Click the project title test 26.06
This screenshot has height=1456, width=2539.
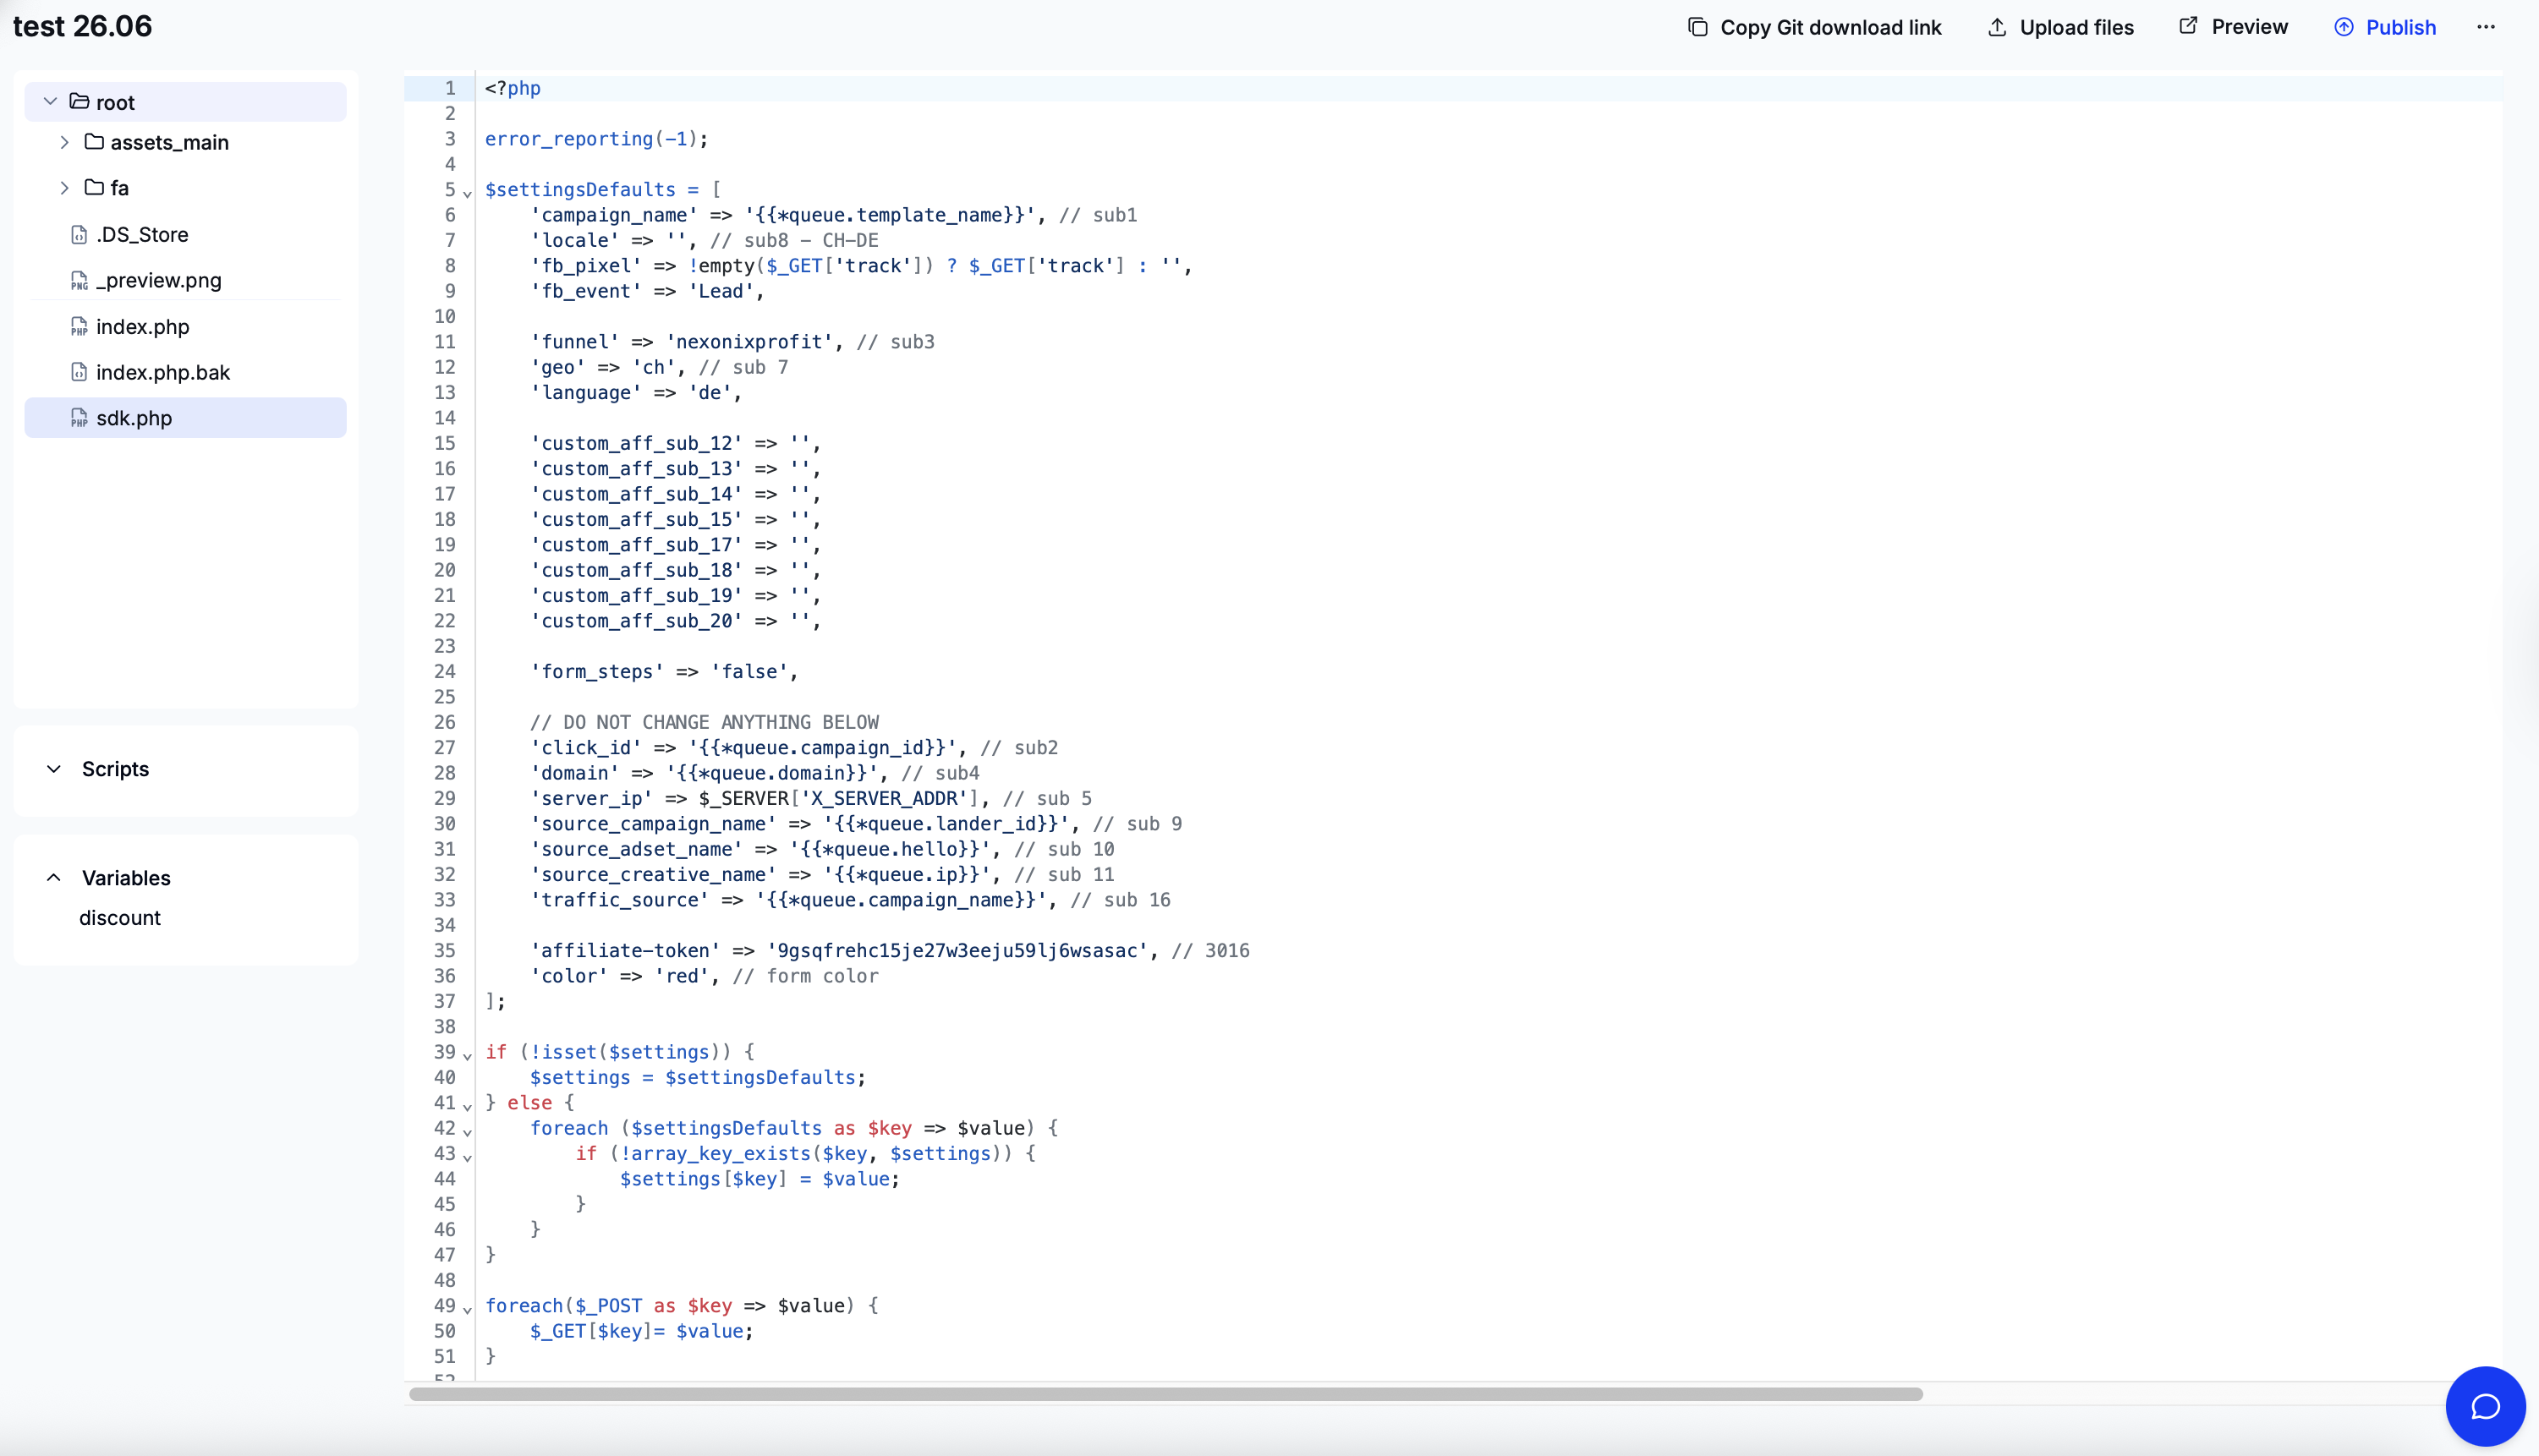[82, 26]
